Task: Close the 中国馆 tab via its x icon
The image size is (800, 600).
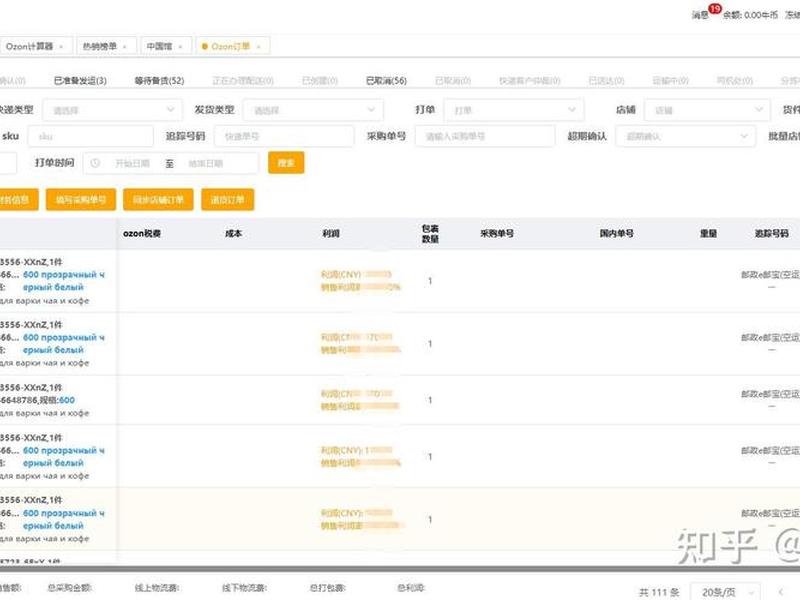Action: coord(180,46)
